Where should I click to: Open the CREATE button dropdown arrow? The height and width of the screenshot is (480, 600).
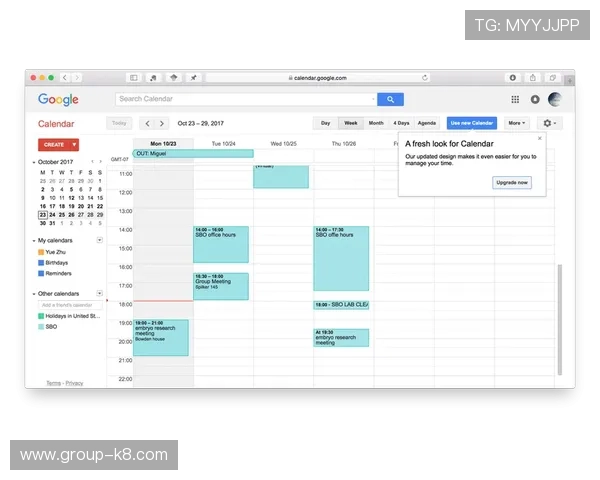click(74, 145)
